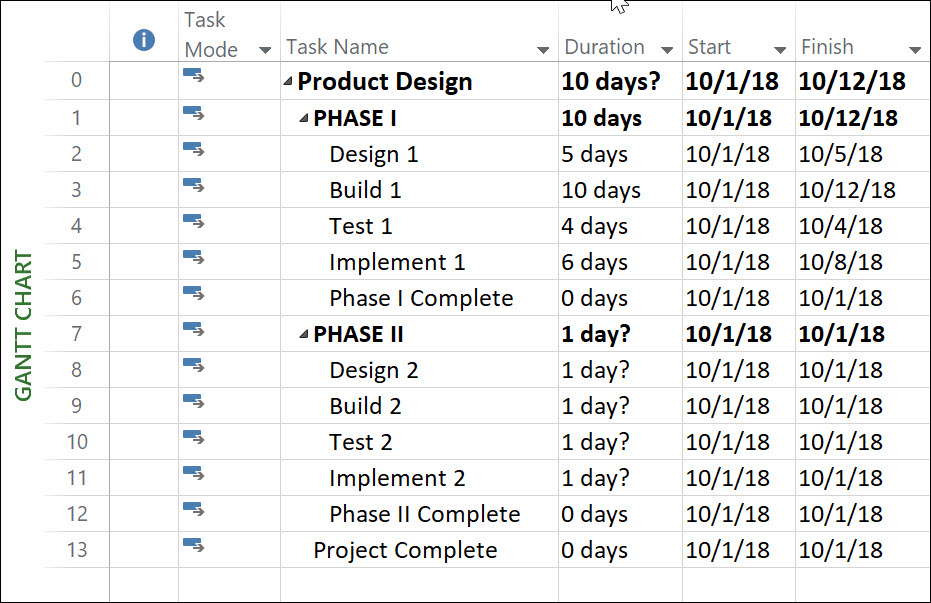This screenshot has width=931, height=603.
Task: Click the GANTT CHART vertical view label
Action: click(x=23, y=325)
